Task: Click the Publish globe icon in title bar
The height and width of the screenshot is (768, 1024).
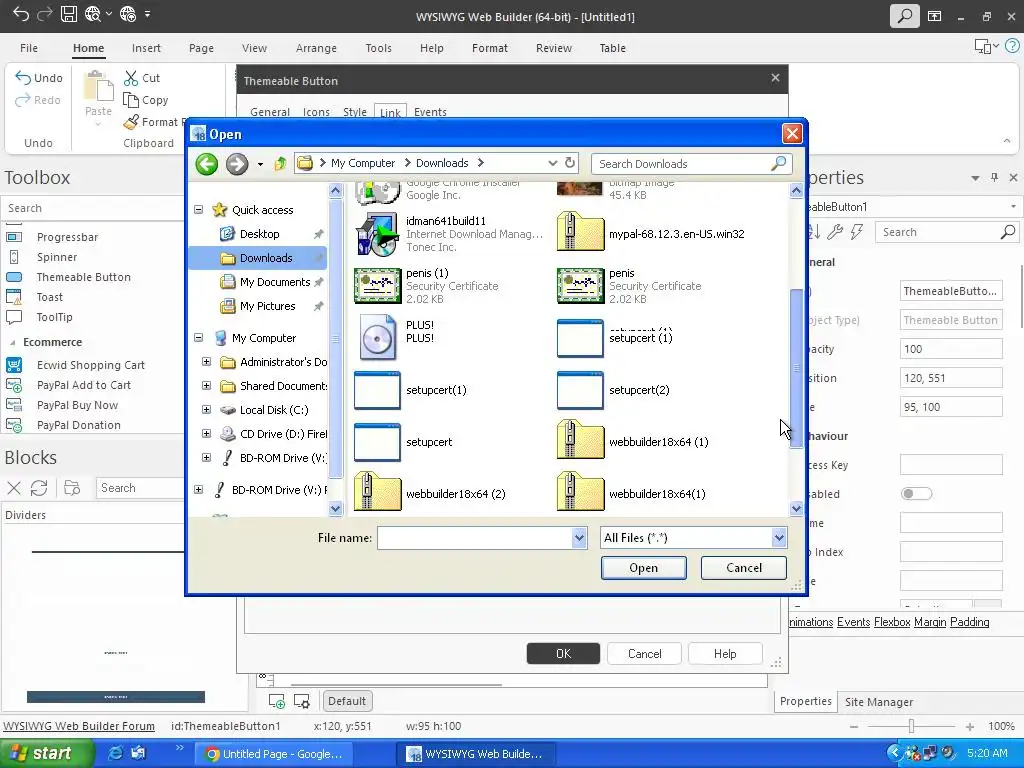Action: pyautogui.click(x=128, y=14)
